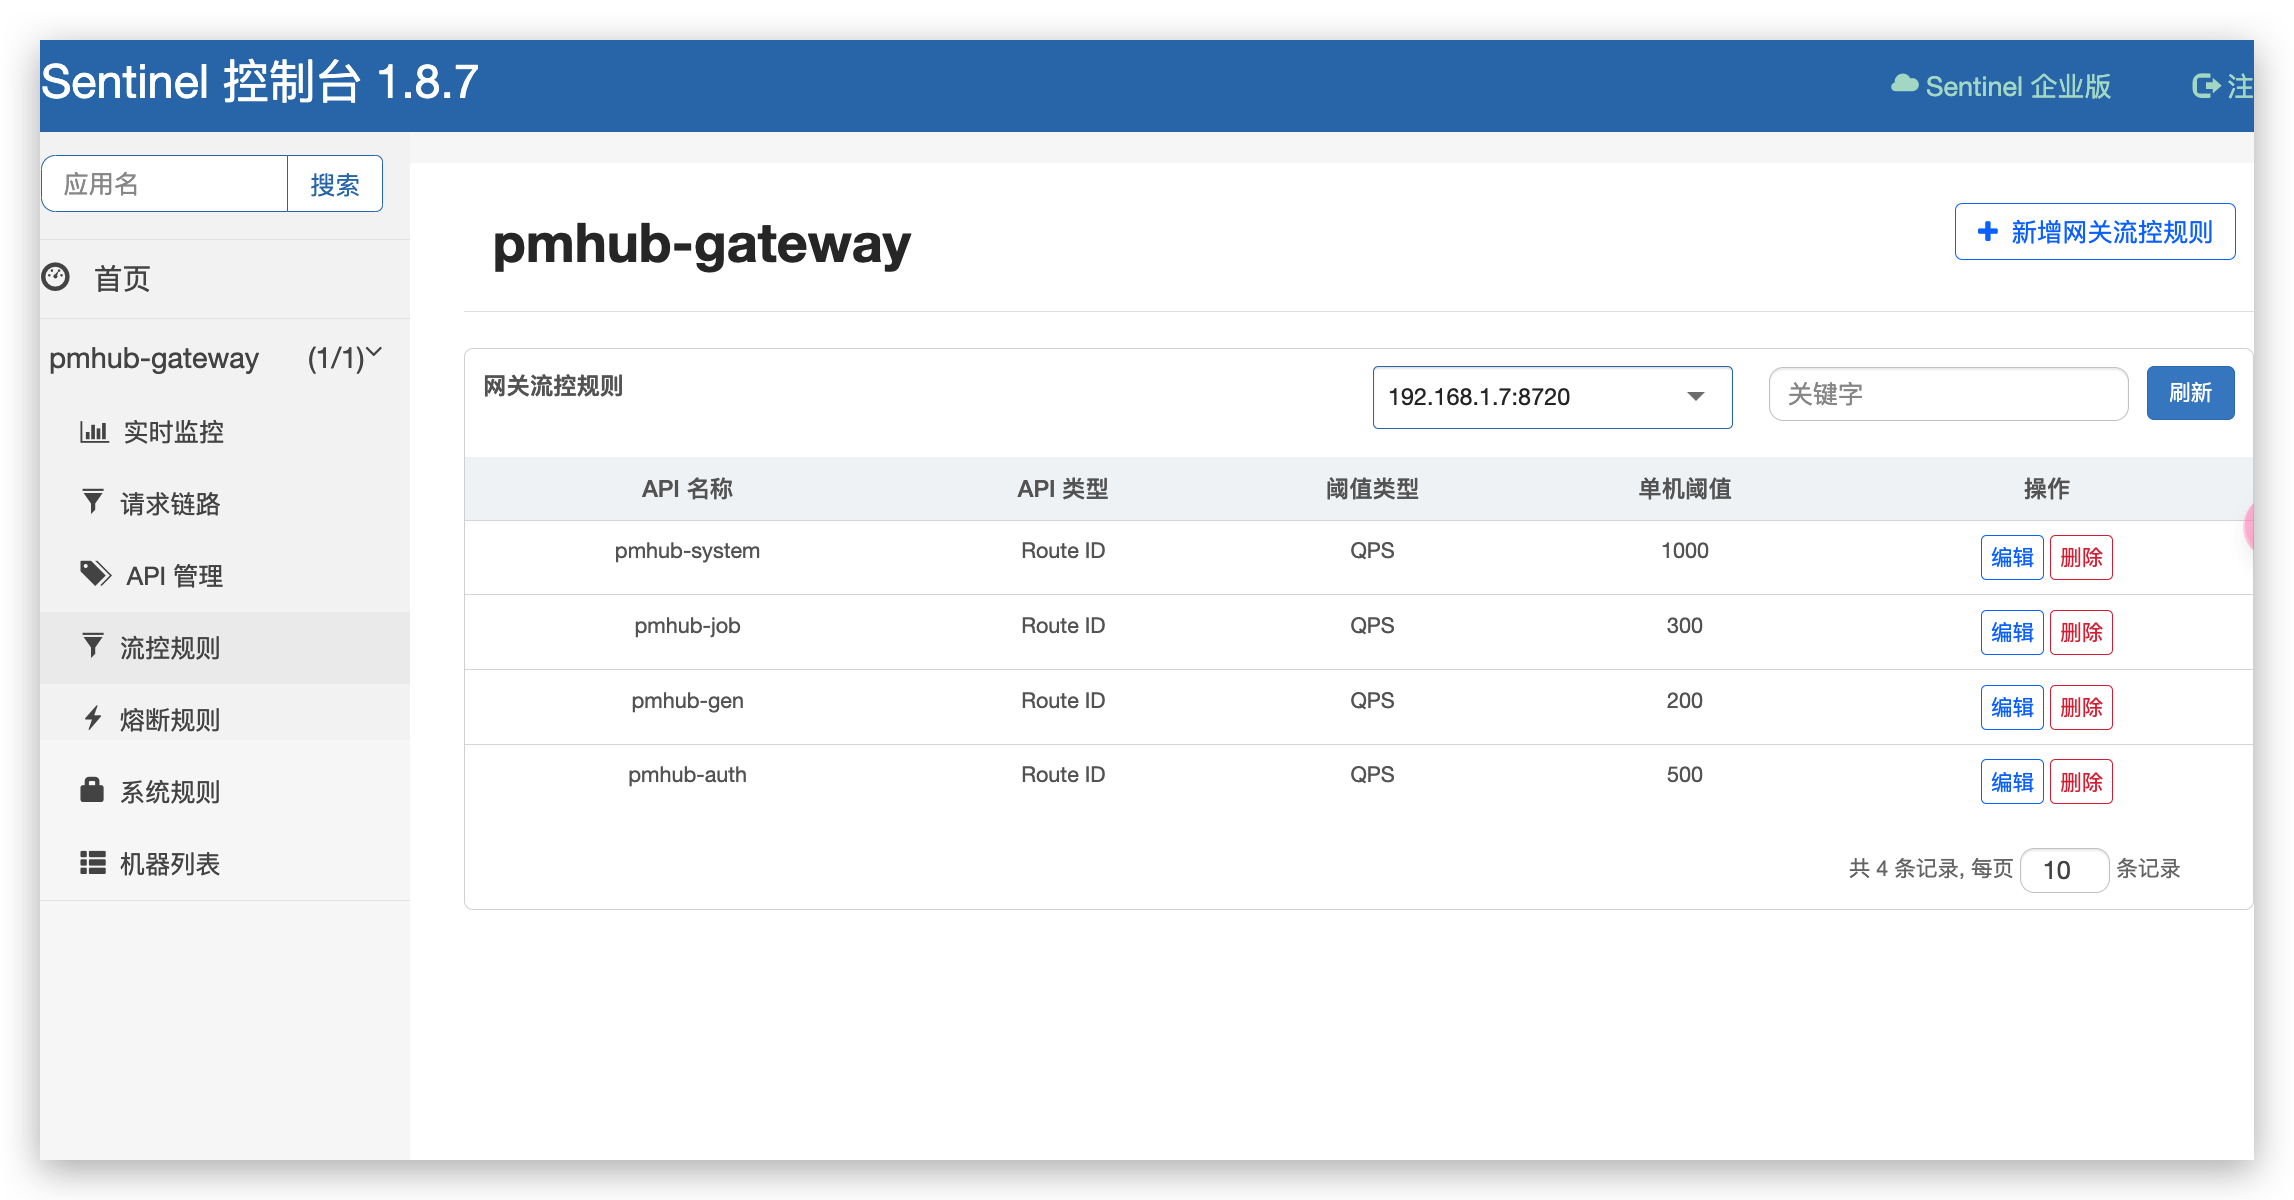Click the pmhub-gen API name cell
This screenshot has height=1200, width=2294.
[x=687, y=701]
